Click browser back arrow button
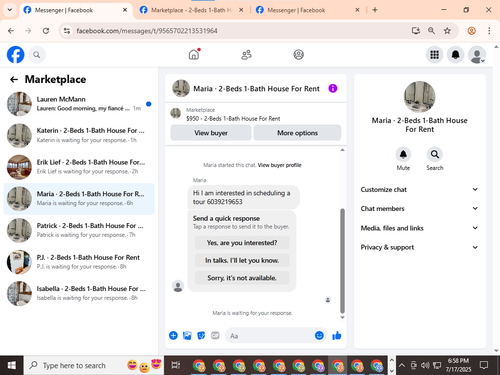This screenshot has height=375, width=500. (11, 31)
